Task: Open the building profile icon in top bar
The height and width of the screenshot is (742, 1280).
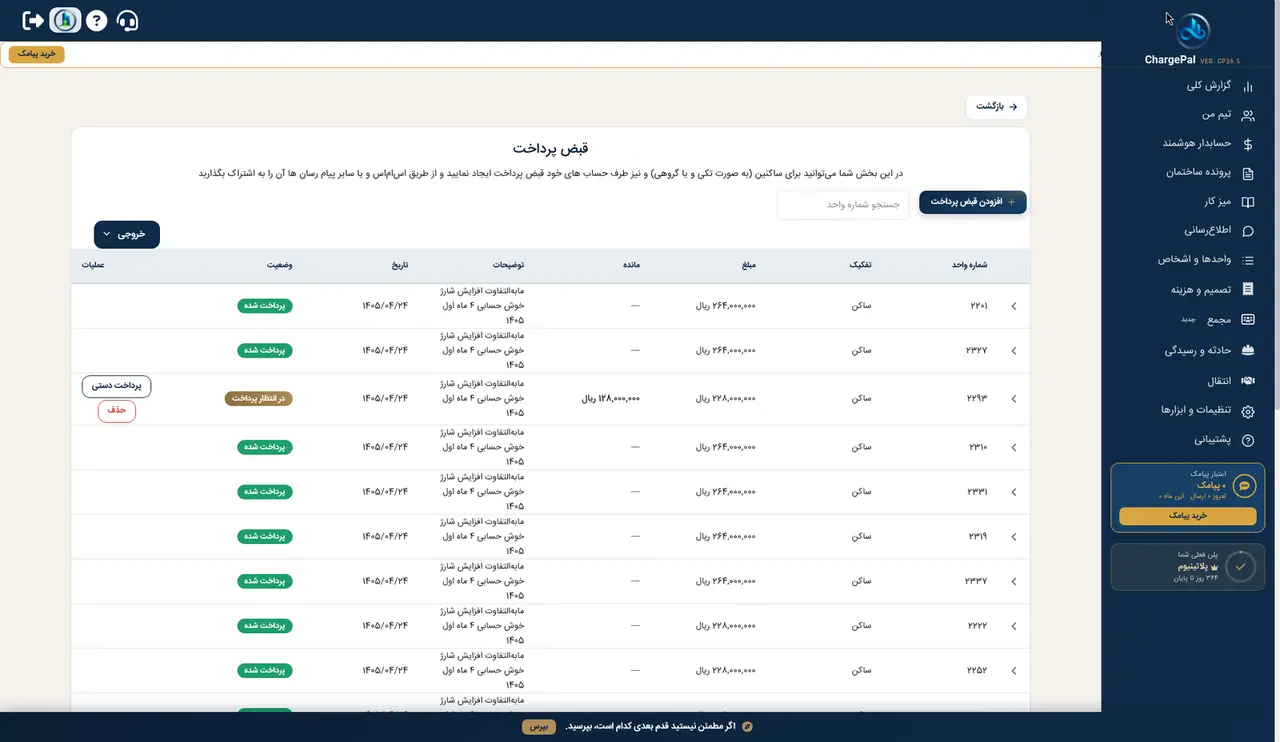Action: (x=65, y=20)
